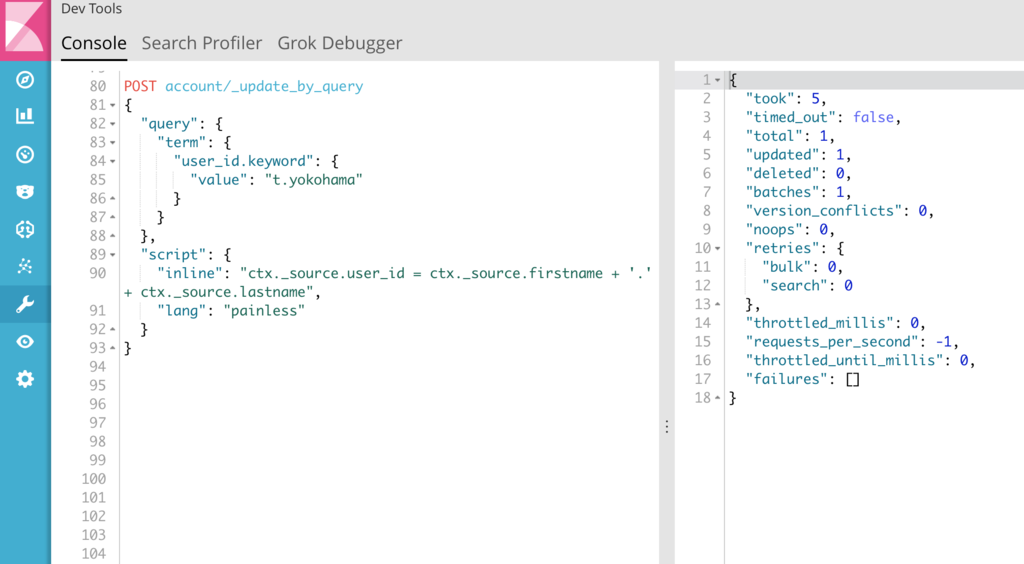Click fold marker at line 88
Image resolution: width=1024 pixels, height=564 pixels.
113,236
